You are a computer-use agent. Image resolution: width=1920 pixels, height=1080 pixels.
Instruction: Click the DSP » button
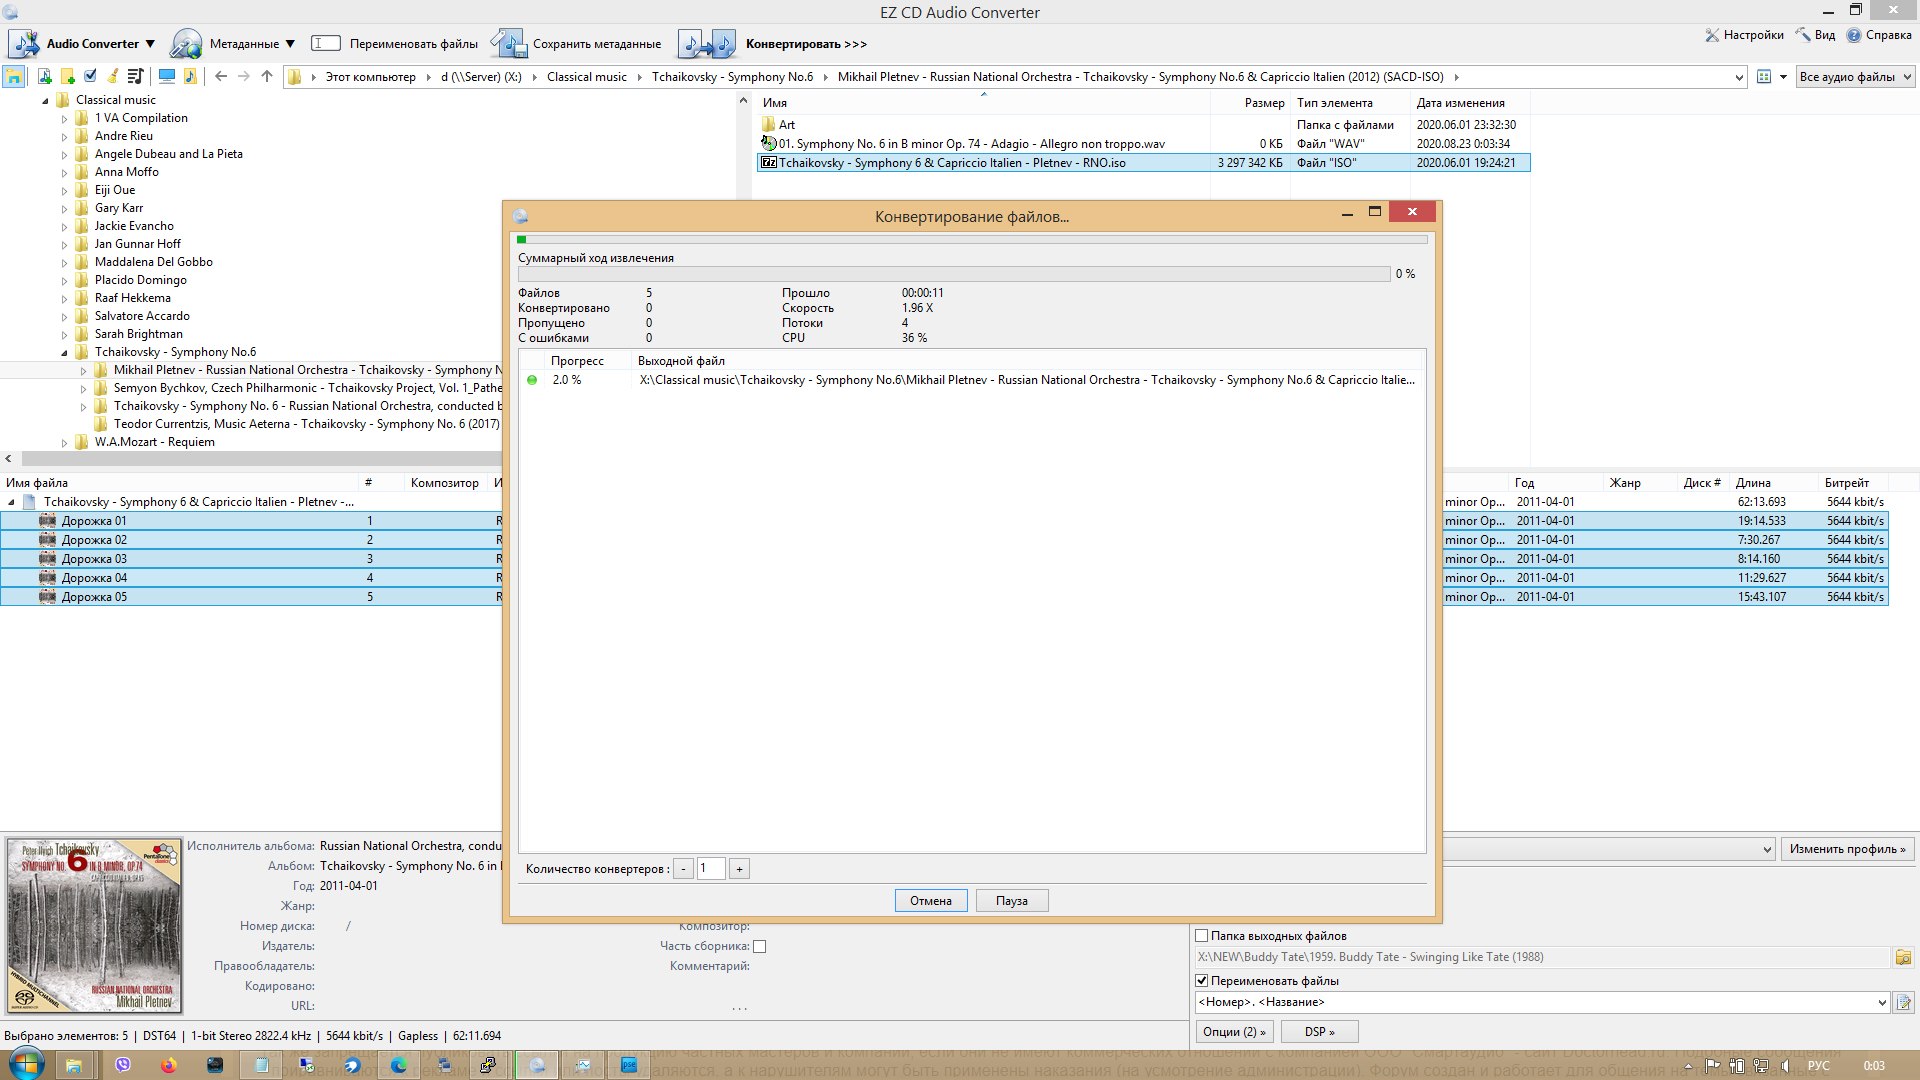click(x=1319, y=1032)
